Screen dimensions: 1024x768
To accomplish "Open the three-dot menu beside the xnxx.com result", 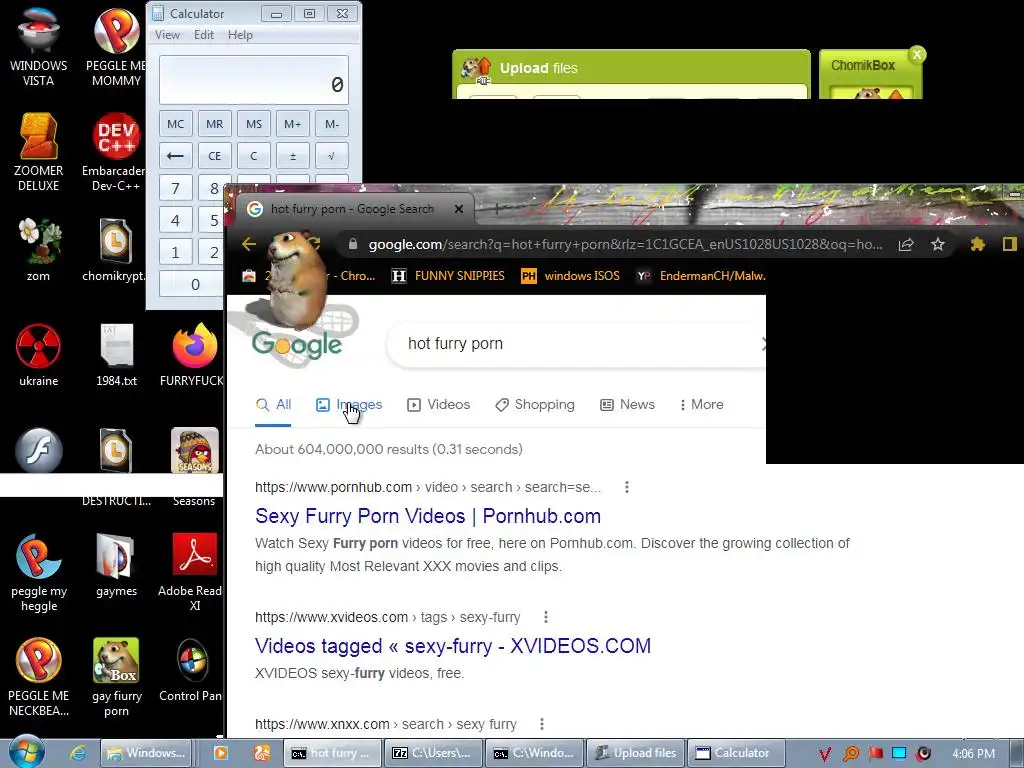I will pyautogui.click(x=541, y=724).
